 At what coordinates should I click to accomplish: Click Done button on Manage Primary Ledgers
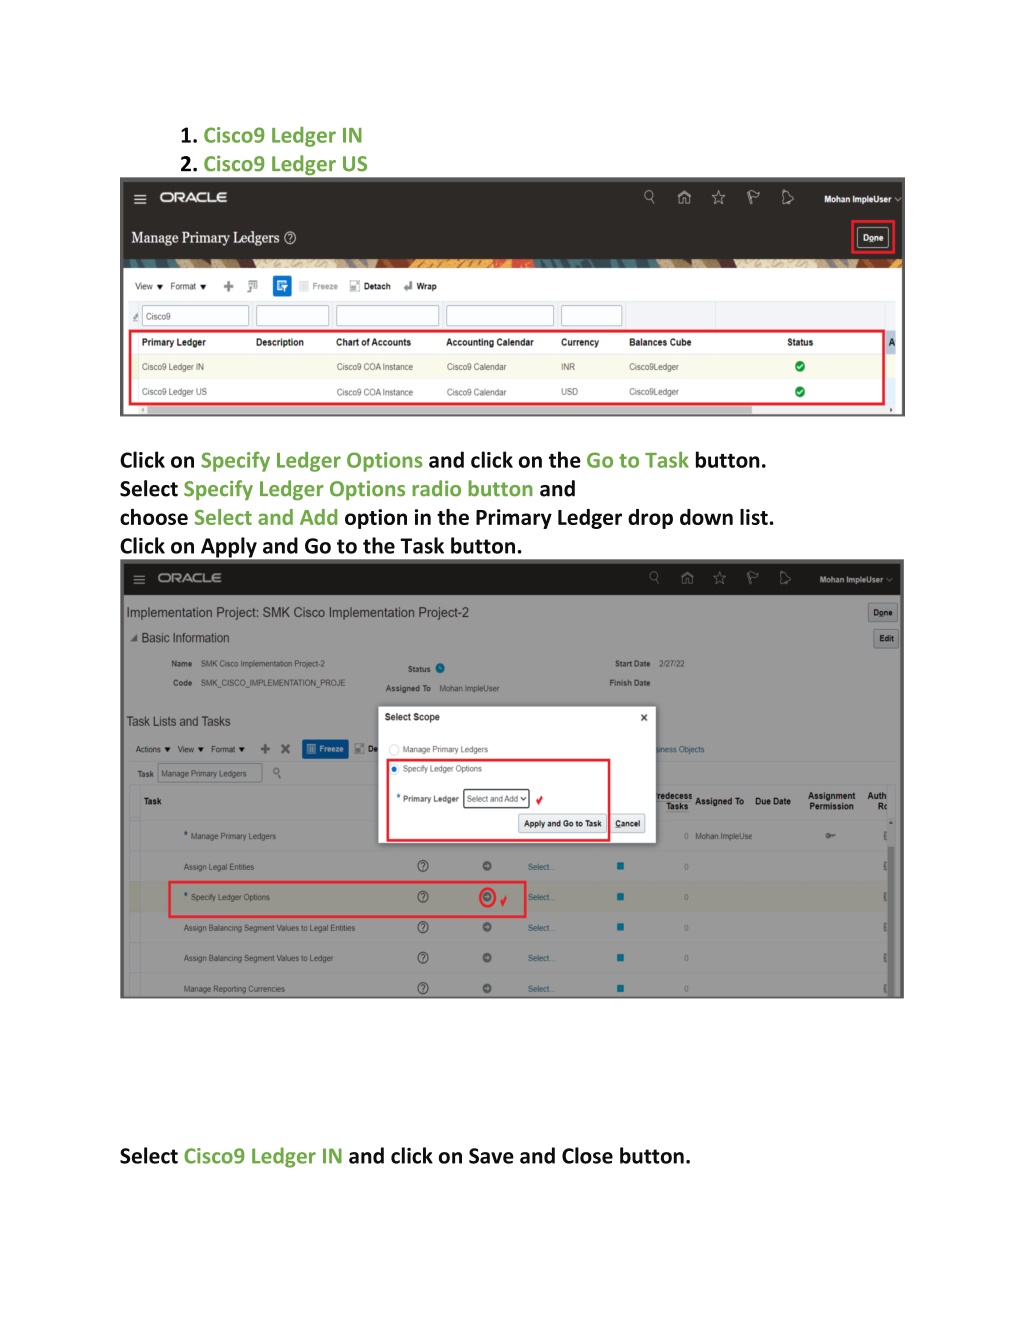[x=873, y=238]
